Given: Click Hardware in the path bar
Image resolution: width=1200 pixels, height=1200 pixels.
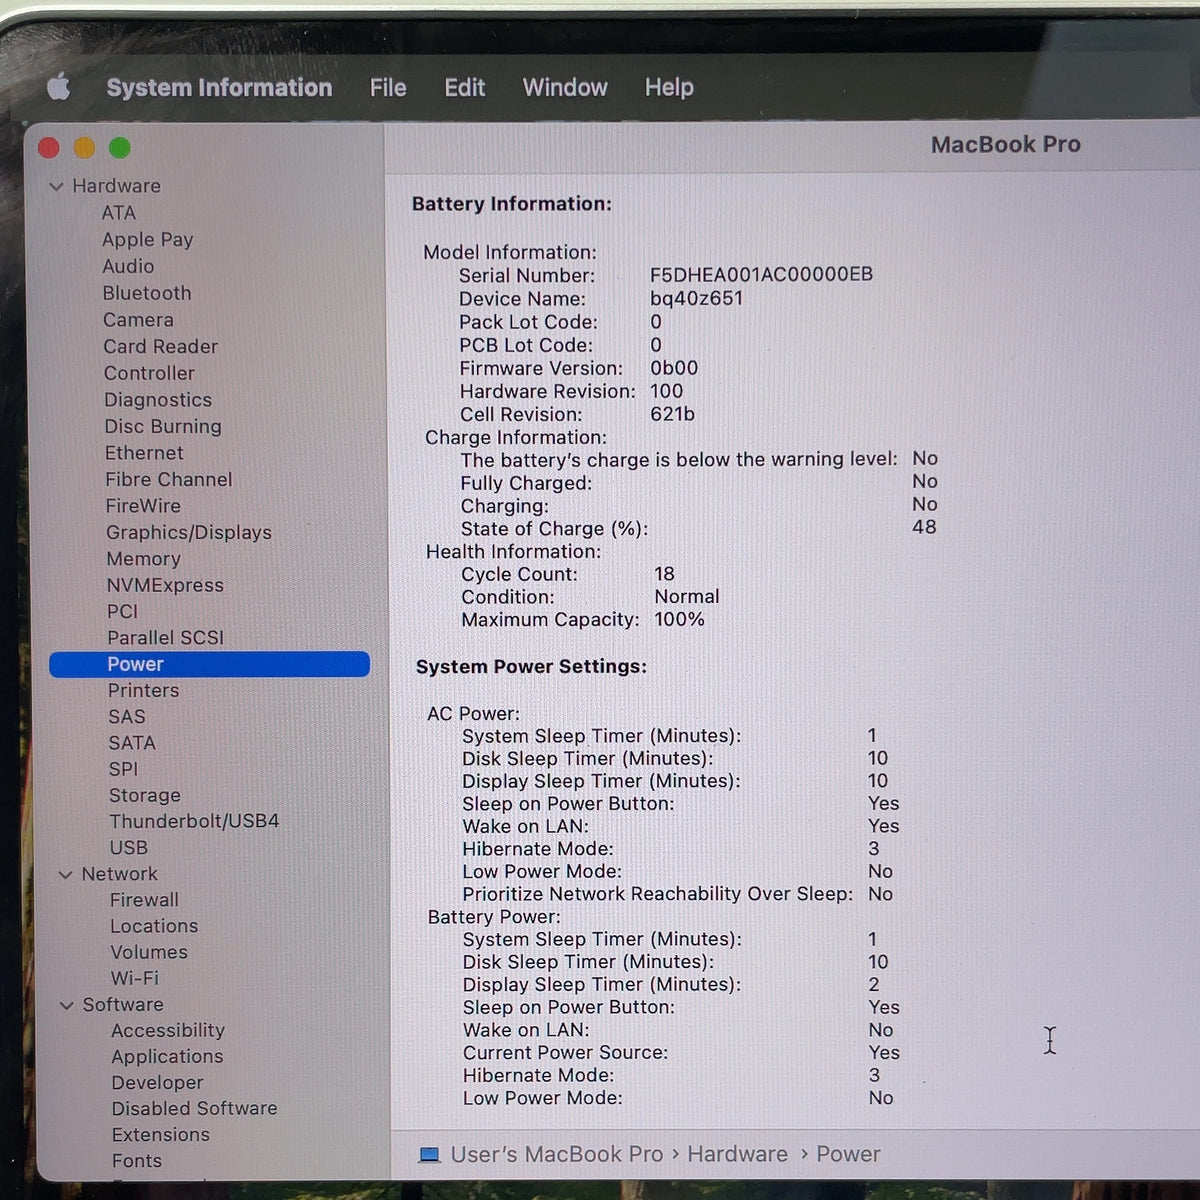Looking at the screenshot, I should pyautogui.click(x=737, y=1154).
